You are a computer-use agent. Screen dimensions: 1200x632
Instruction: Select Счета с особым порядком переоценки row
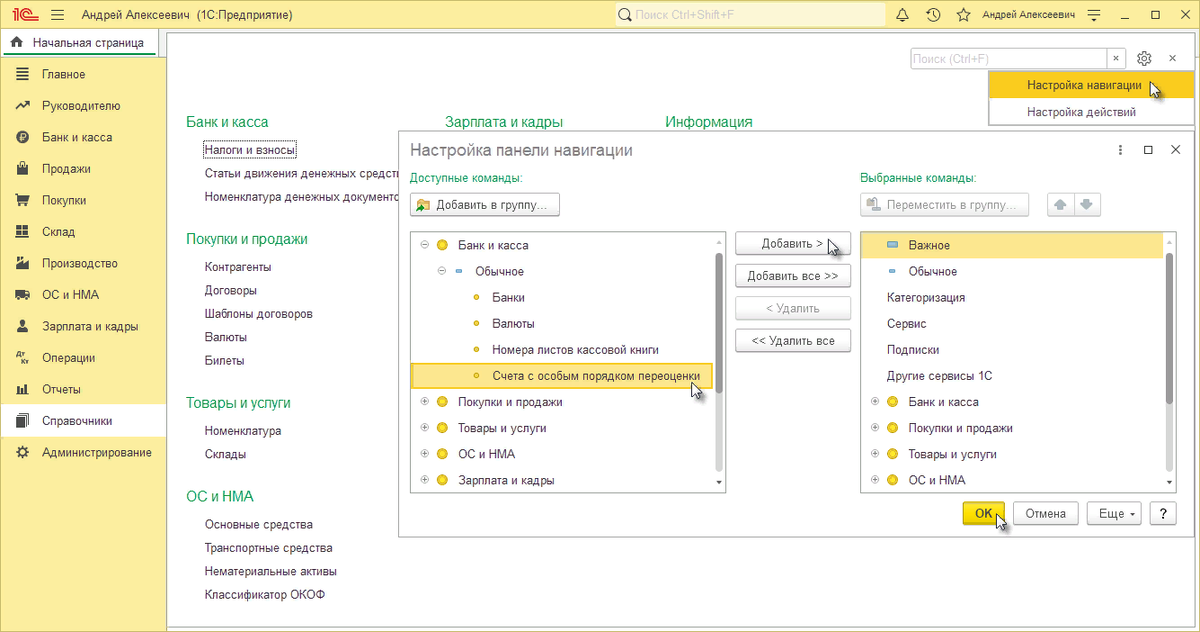click(562, 376)
